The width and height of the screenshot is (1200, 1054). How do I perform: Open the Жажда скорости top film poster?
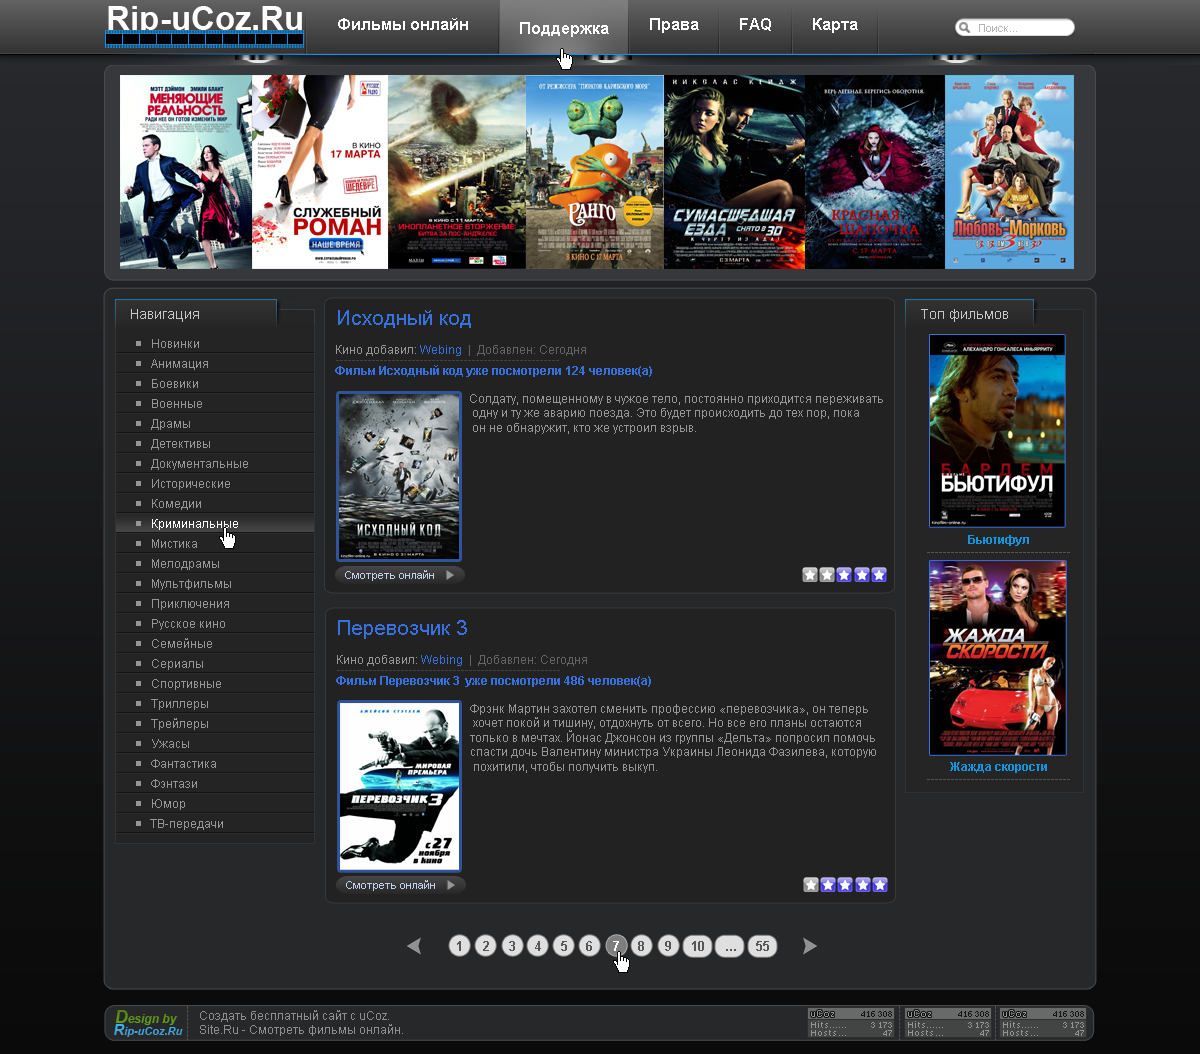(x=998, y=658)
